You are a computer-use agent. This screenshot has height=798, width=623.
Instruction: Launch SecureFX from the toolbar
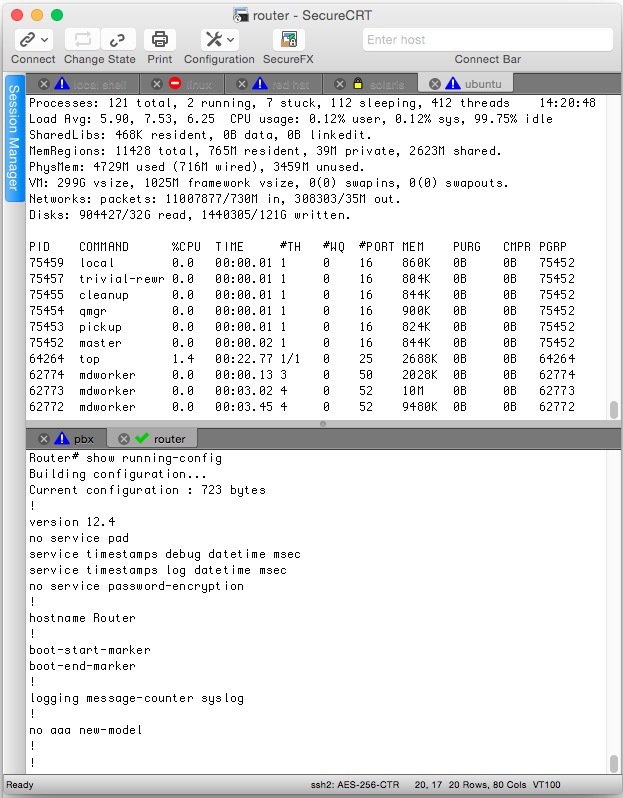(288, 39)
